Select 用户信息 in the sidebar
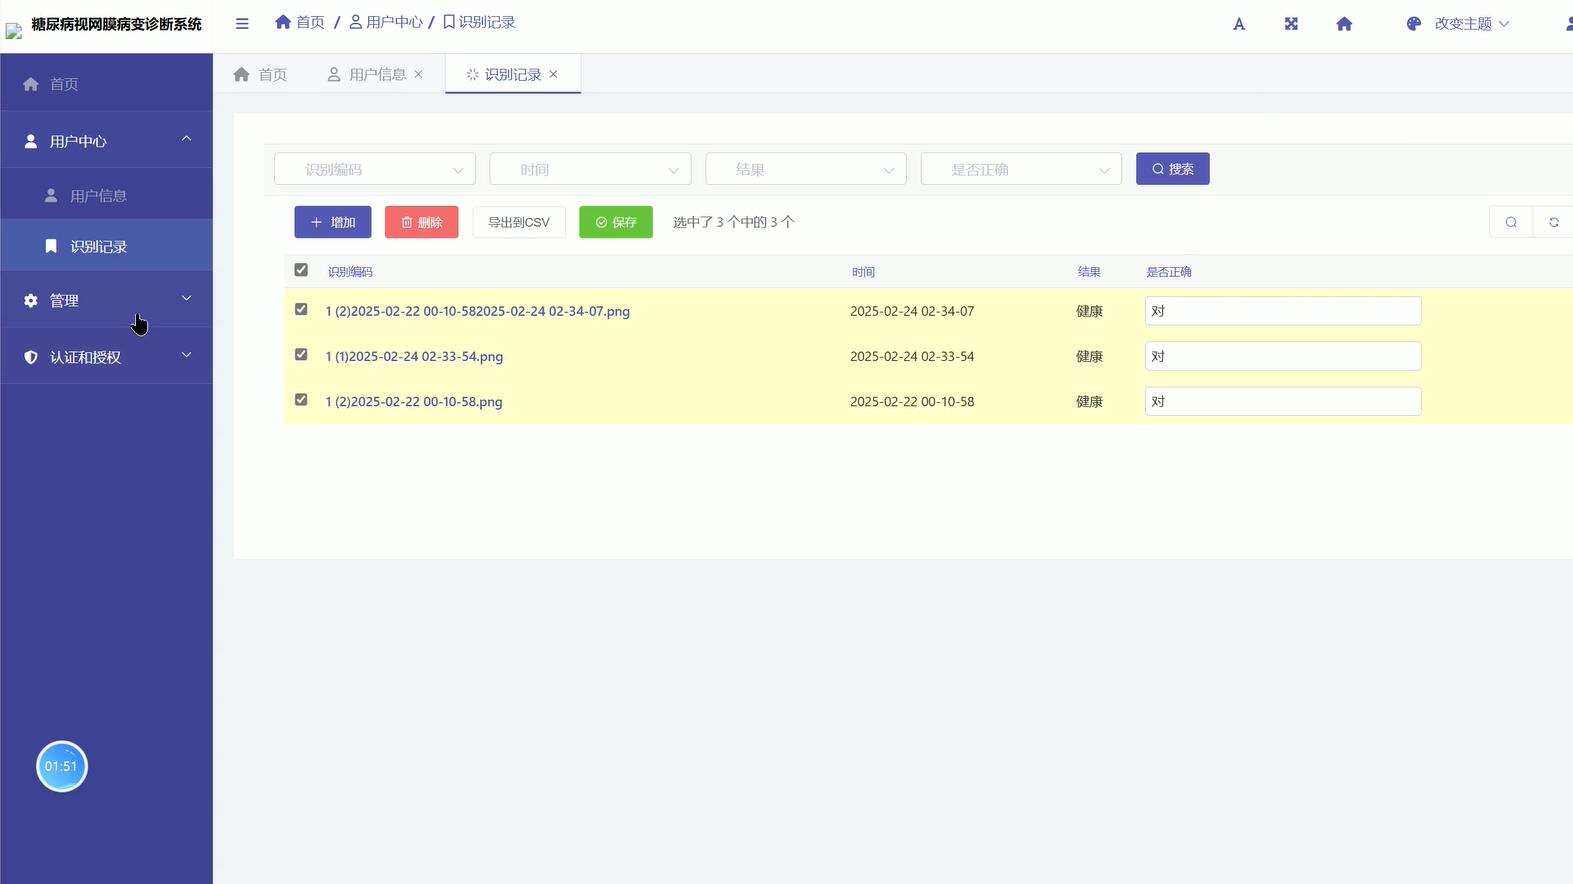This screenshot has height=884, width=1573. click(98, 196)
